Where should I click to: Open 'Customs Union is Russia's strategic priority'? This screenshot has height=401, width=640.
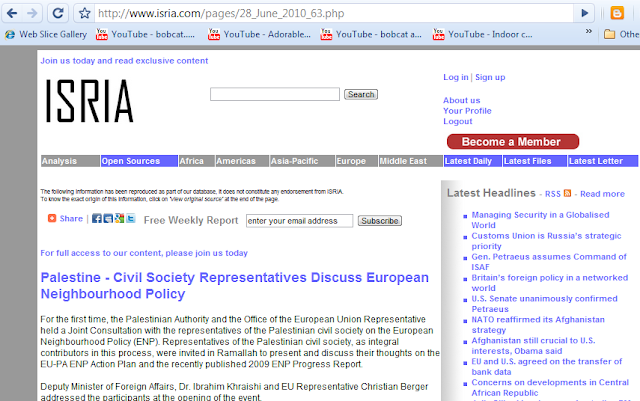pyautogui.click(x=546, y=241)
